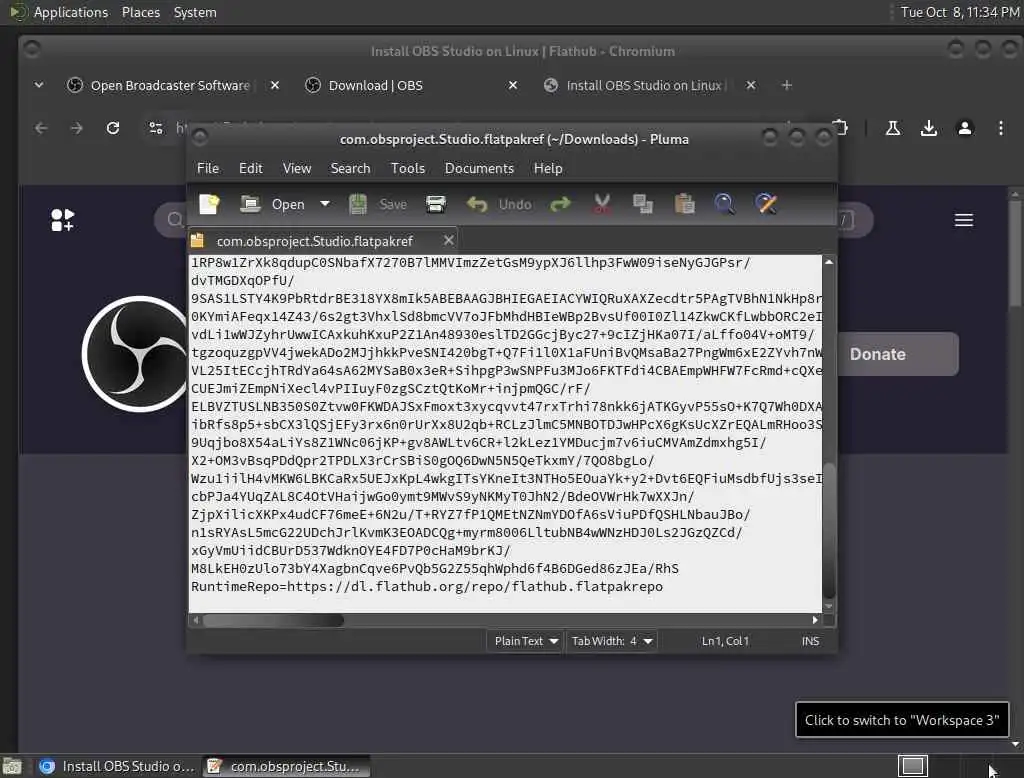Image resolution: width=1024 pixels, height=778 pixels.
Task: Open the File menu in Pluma
Action: [x=208, y=169]
